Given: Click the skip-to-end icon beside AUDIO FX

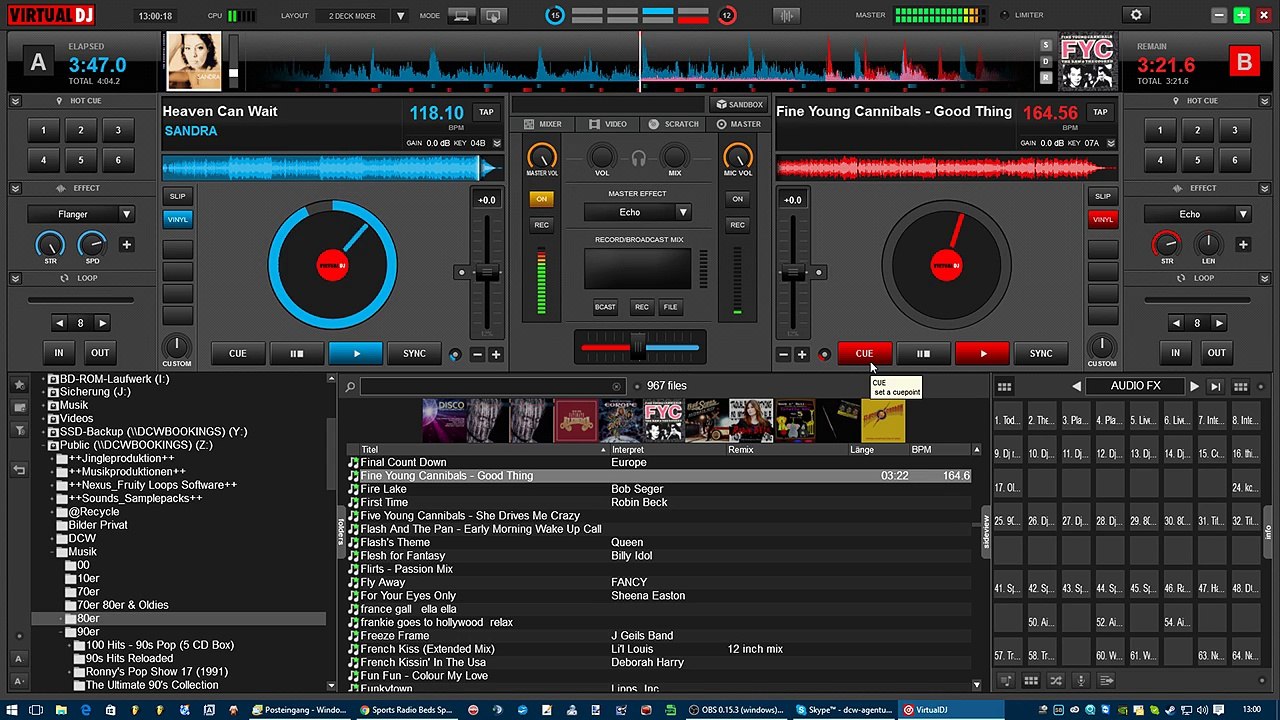Looking at the screenshot, I should point(1215,386).
